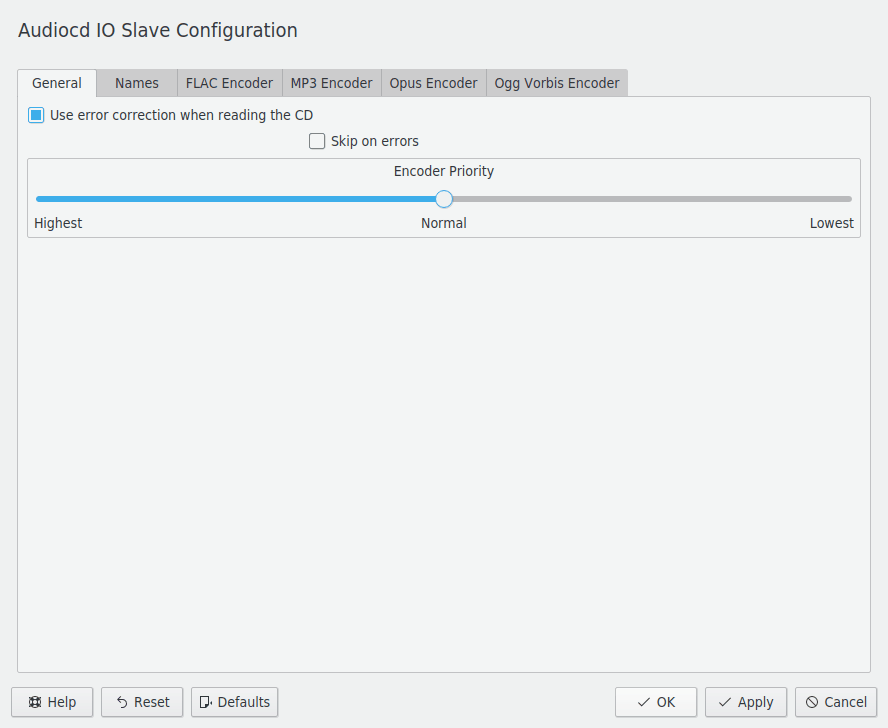Click the Lowest label under the slider
The image size is (888, 728).
tap(831, 223)
